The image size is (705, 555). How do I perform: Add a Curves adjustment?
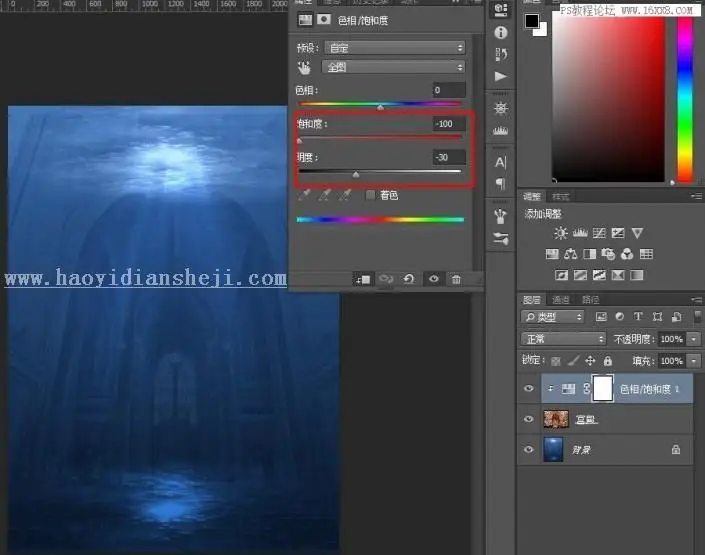[x=599, y=233]
